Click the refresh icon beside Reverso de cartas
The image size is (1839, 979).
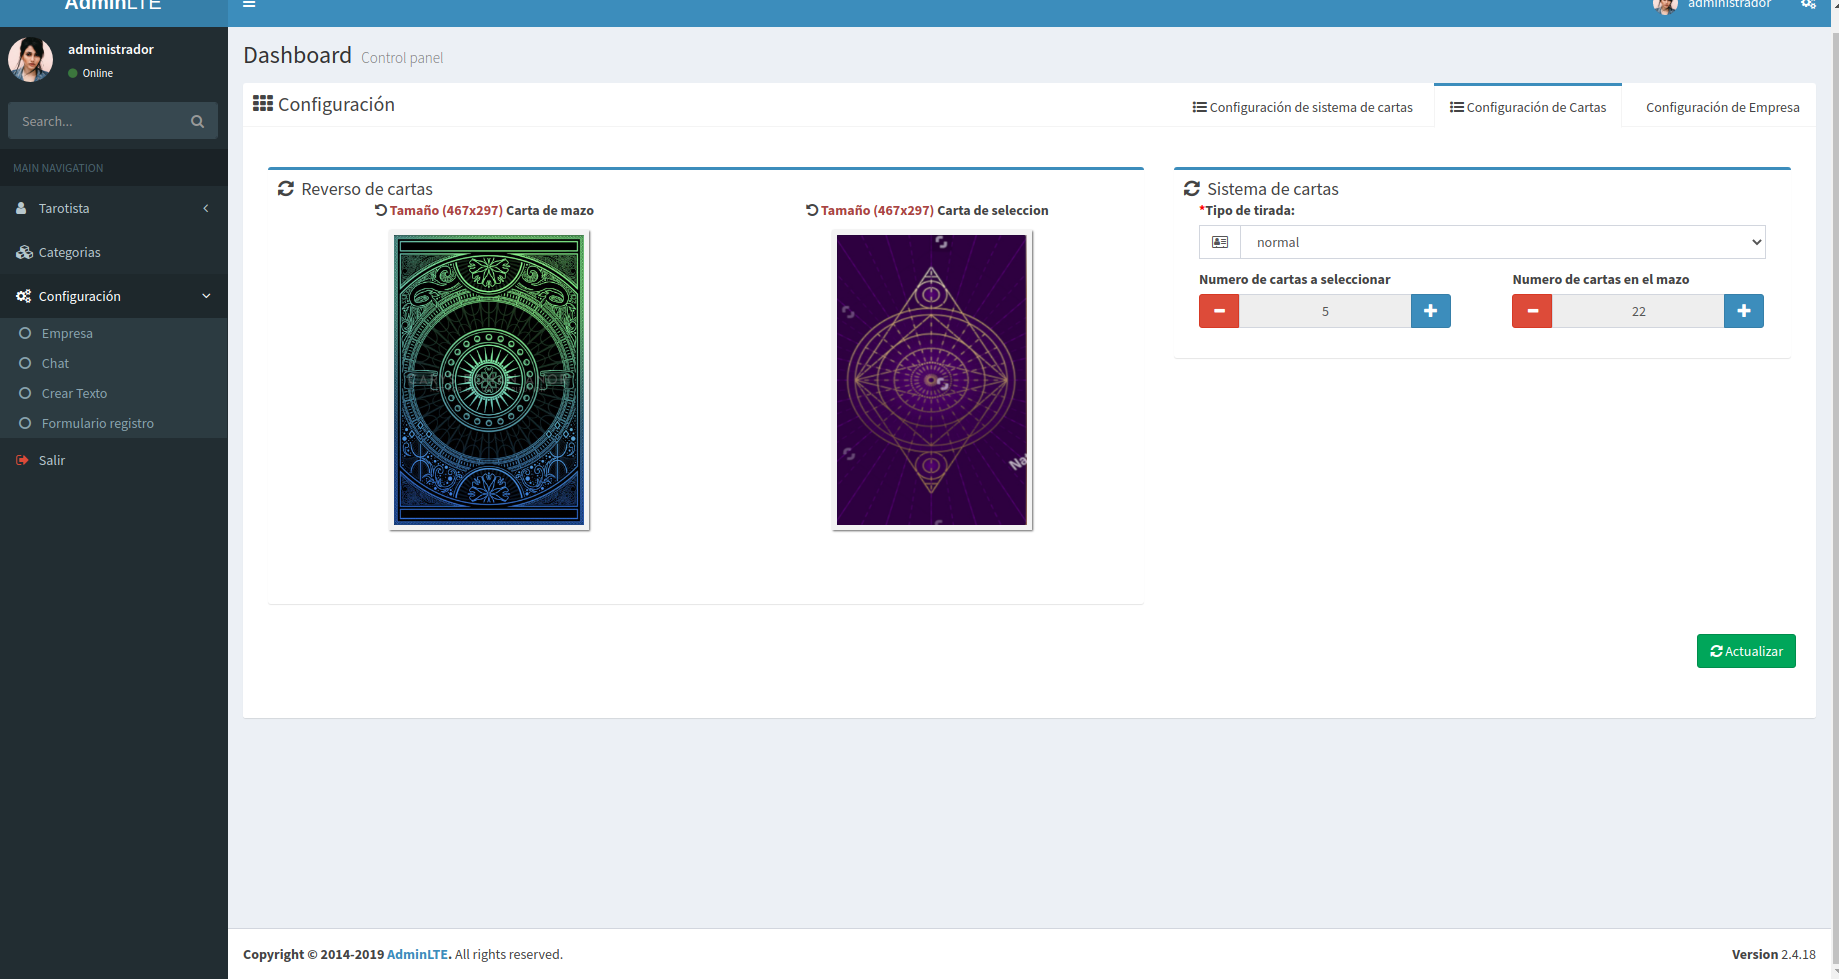[x=286, y=189]
